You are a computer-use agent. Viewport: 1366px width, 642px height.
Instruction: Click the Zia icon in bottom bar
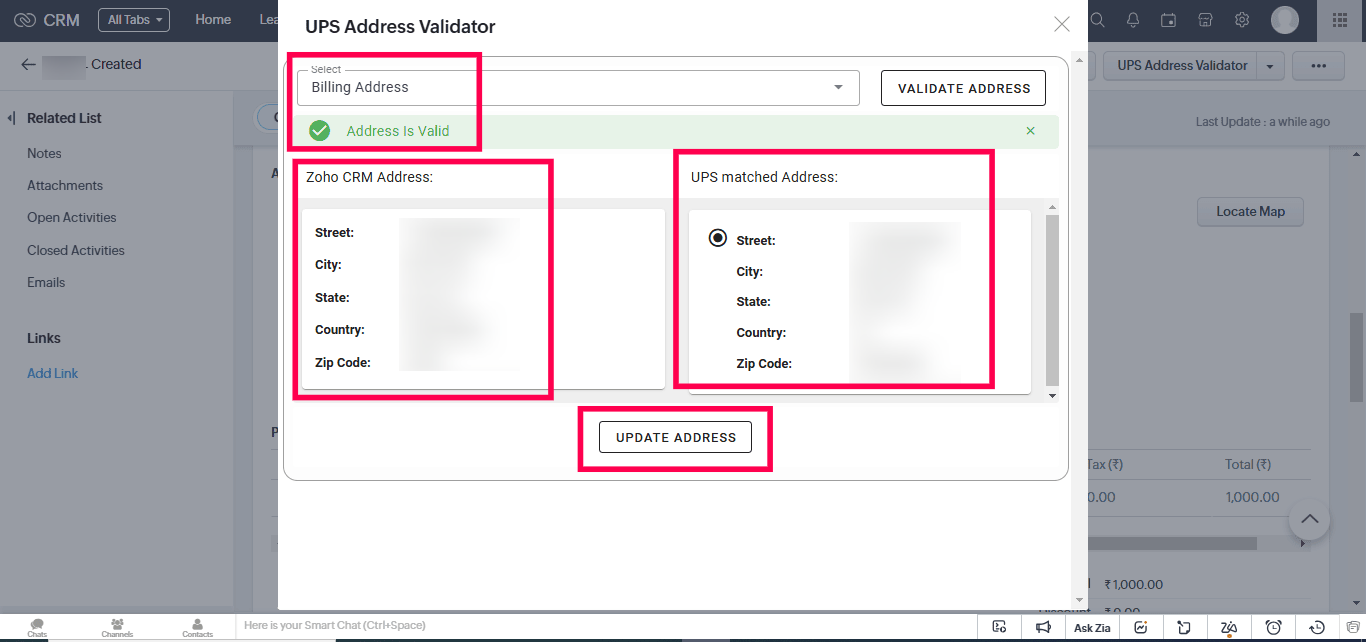(x=1229, y=627)
